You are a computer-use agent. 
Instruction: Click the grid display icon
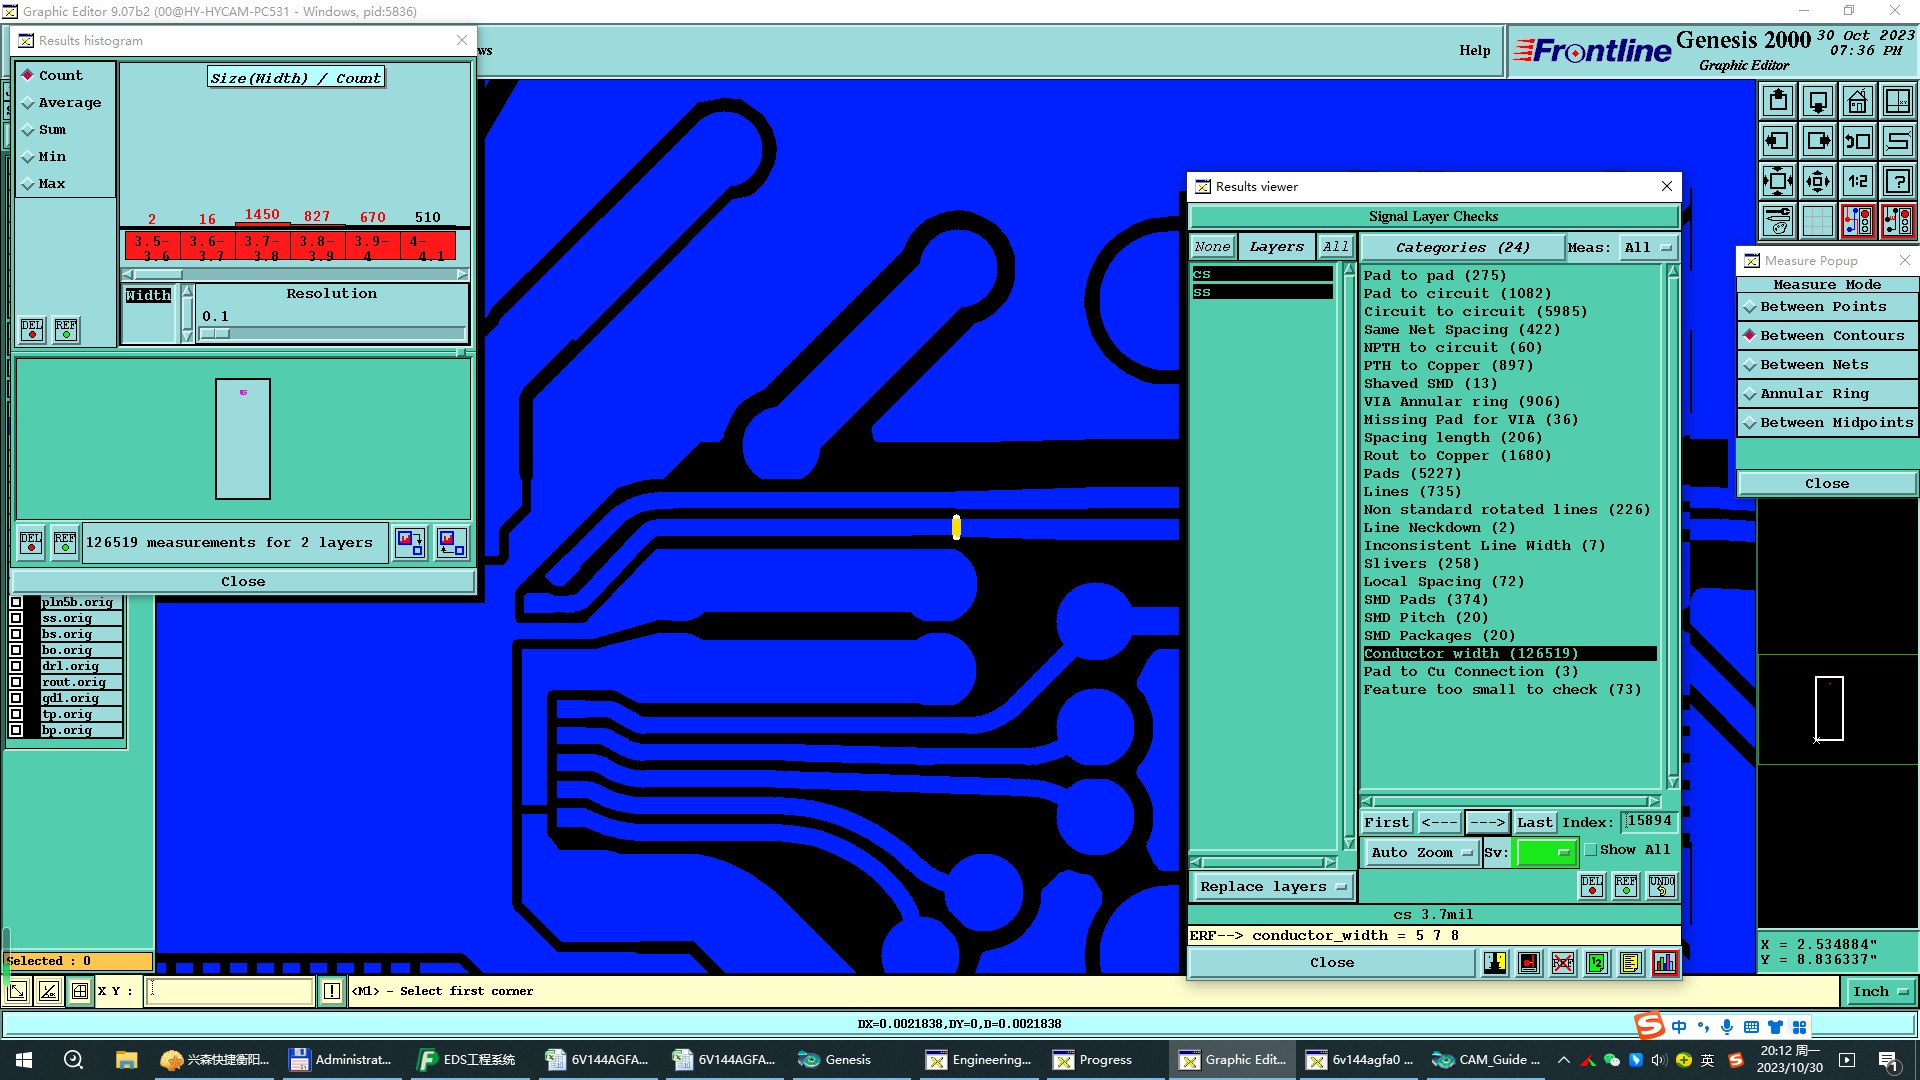pyautogui.click(x=1817, y=221)
